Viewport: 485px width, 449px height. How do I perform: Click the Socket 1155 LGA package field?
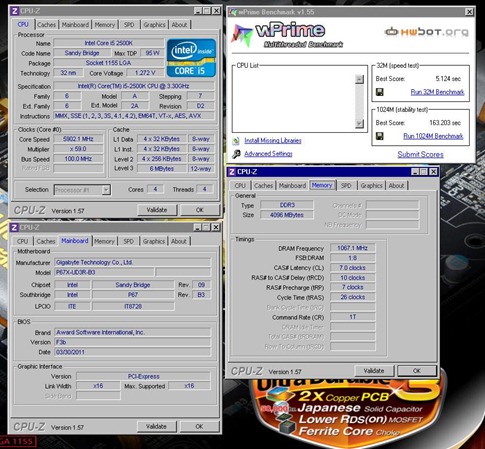click(x=109, y=63)
